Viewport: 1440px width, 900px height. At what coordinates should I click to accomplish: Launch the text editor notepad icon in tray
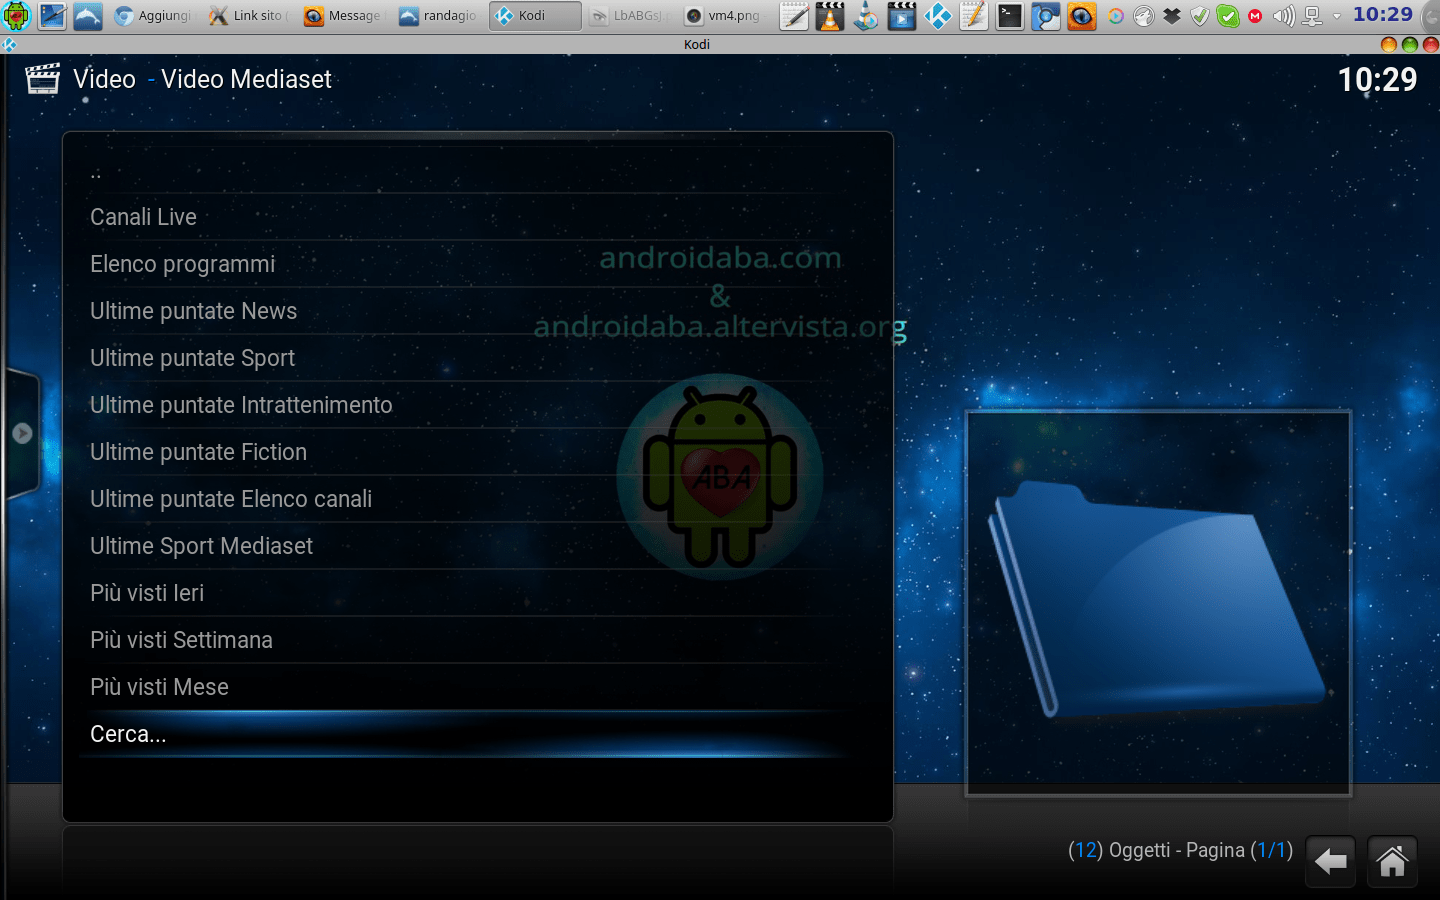pyautogui.click(x=794, y=16)
